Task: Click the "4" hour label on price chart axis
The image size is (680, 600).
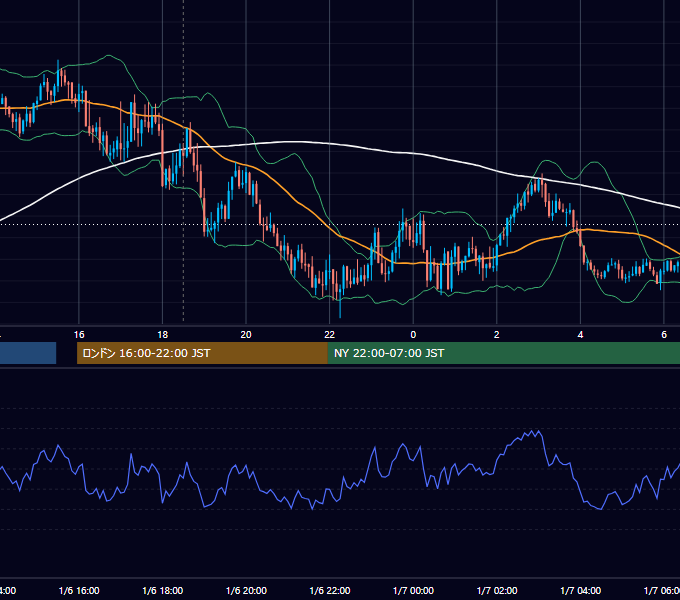Action: (x=580, y=334)
